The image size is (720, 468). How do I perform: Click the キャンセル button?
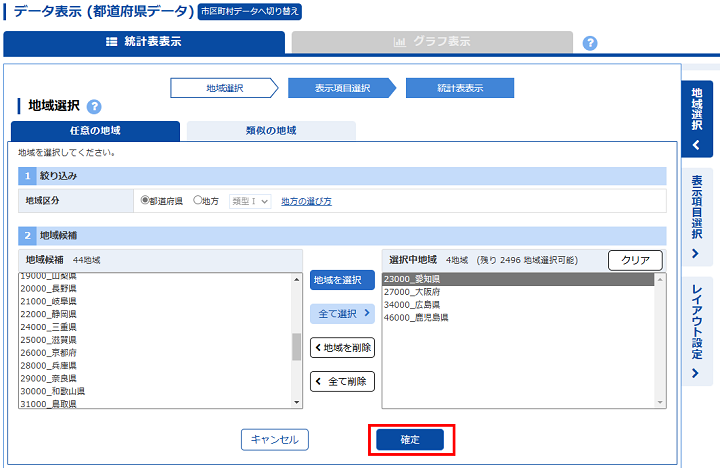point(275,440)
